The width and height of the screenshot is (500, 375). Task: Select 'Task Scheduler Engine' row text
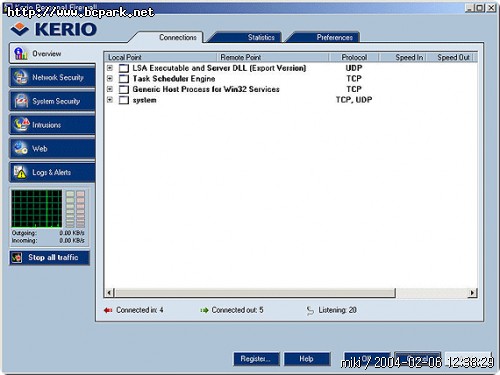174,79
